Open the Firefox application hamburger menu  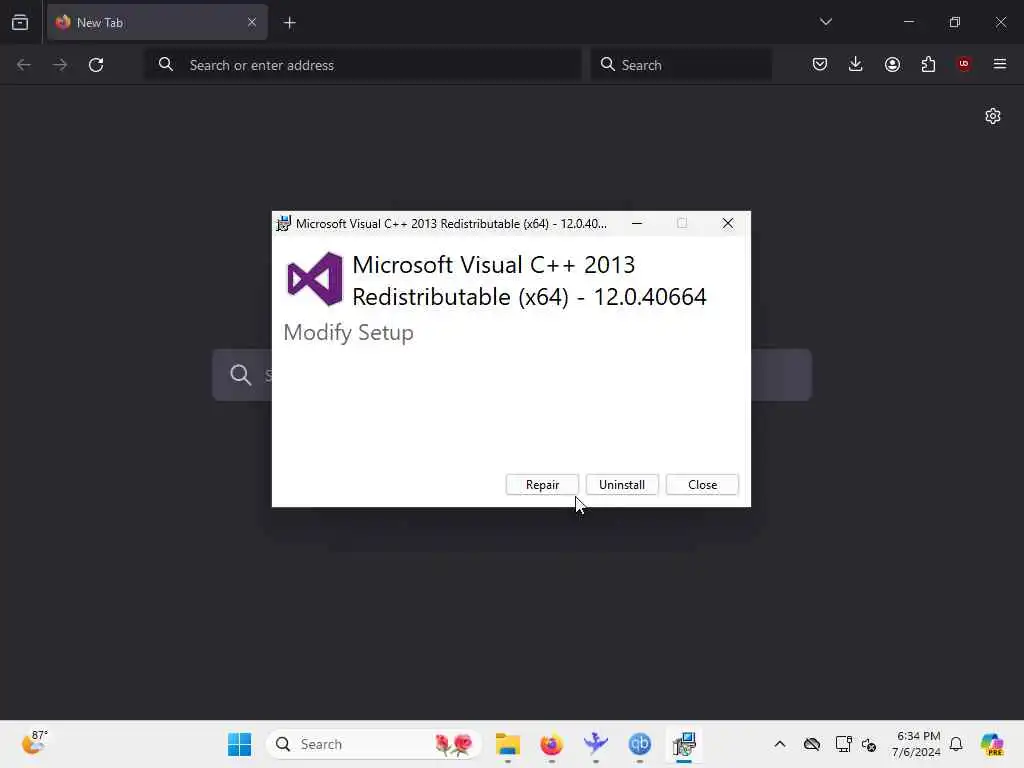1000,64
